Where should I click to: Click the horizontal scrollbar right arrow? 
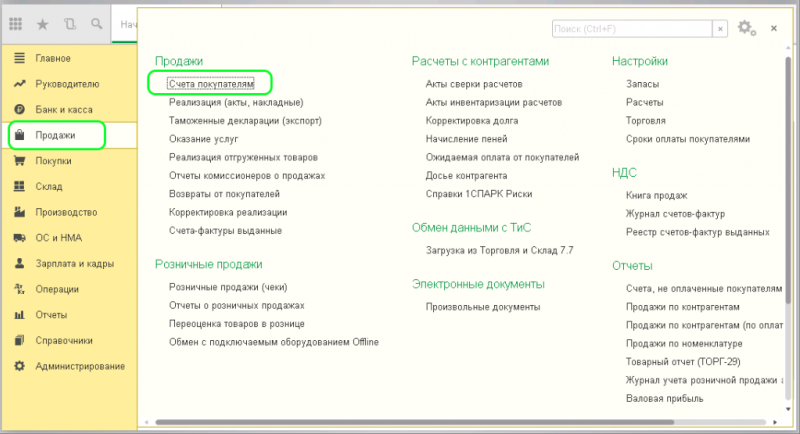coord(776,422)
